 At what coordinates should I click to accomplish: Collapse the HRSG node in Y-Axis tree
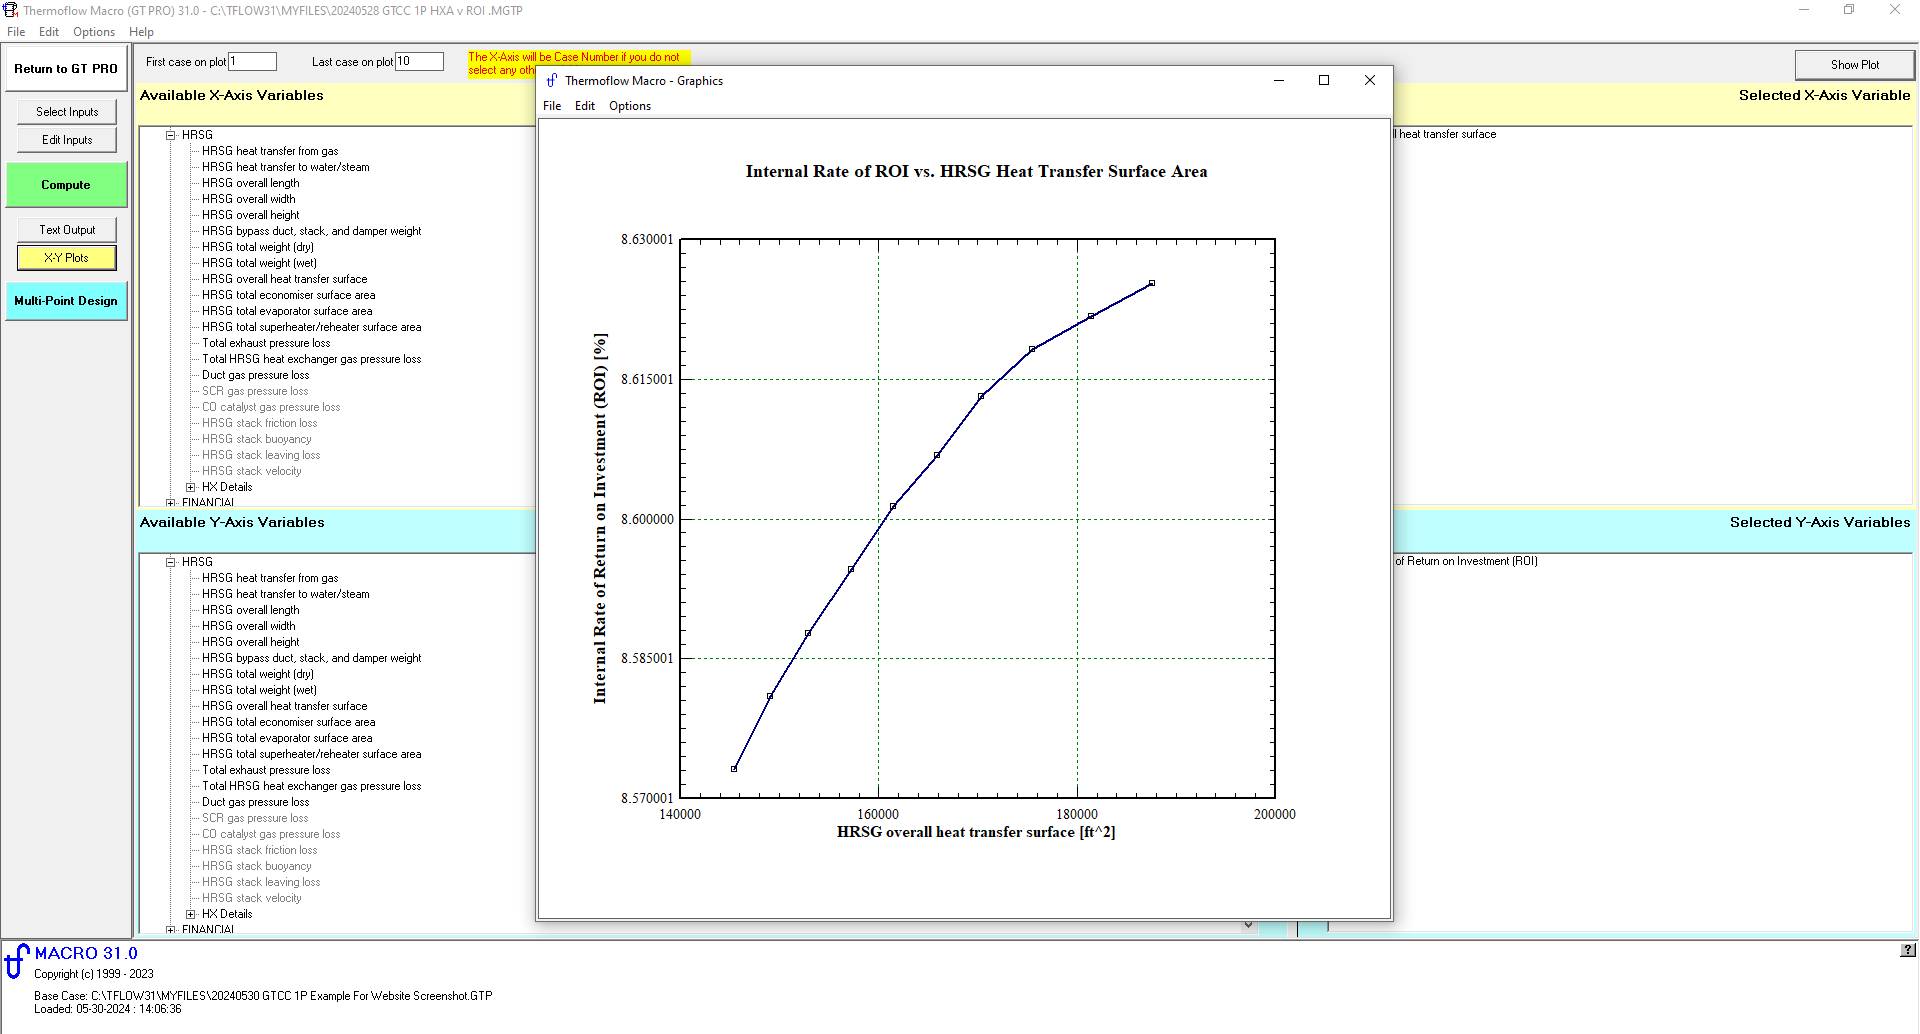click(171, 562)
